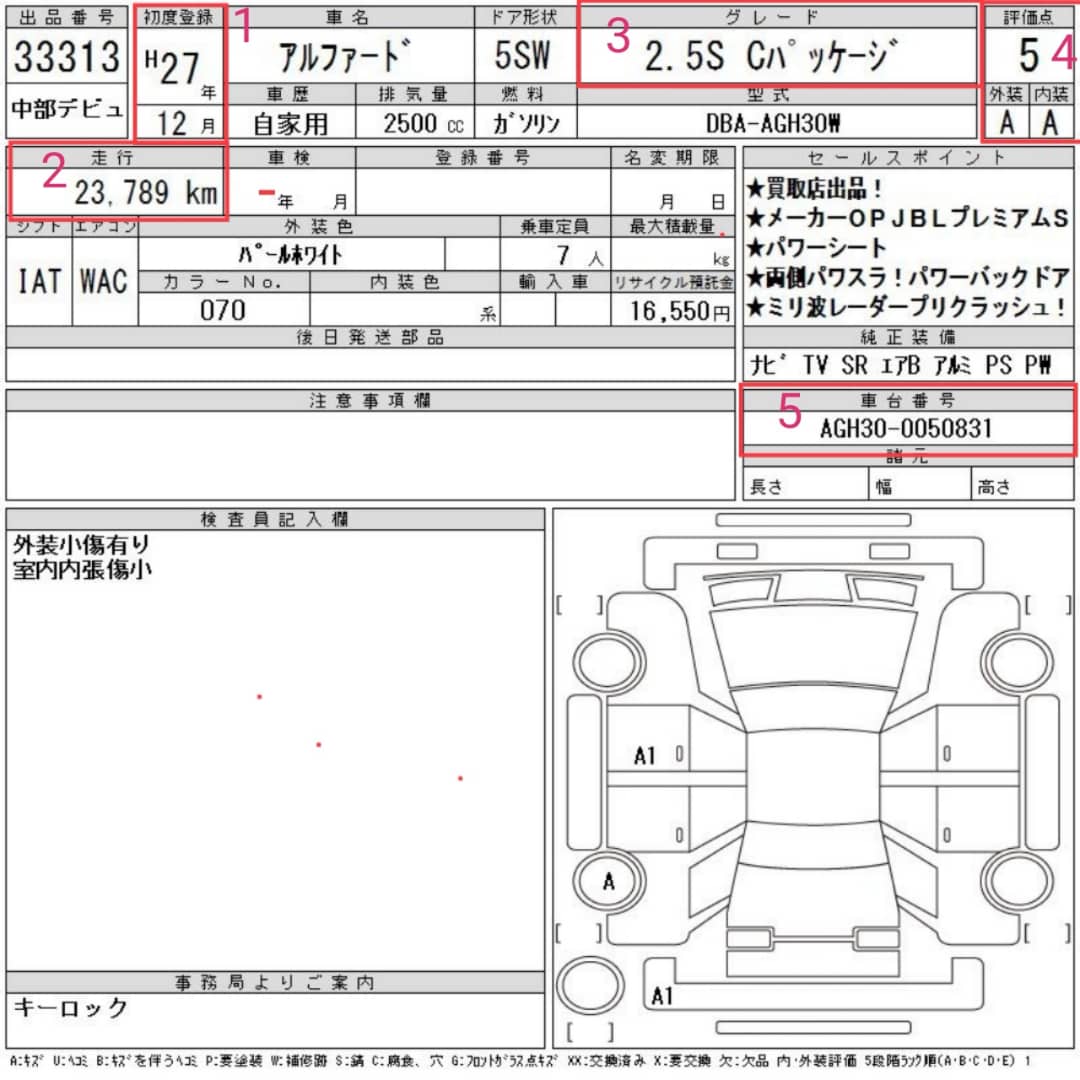Click the WAC air conditioner cell

pos(104,283)
